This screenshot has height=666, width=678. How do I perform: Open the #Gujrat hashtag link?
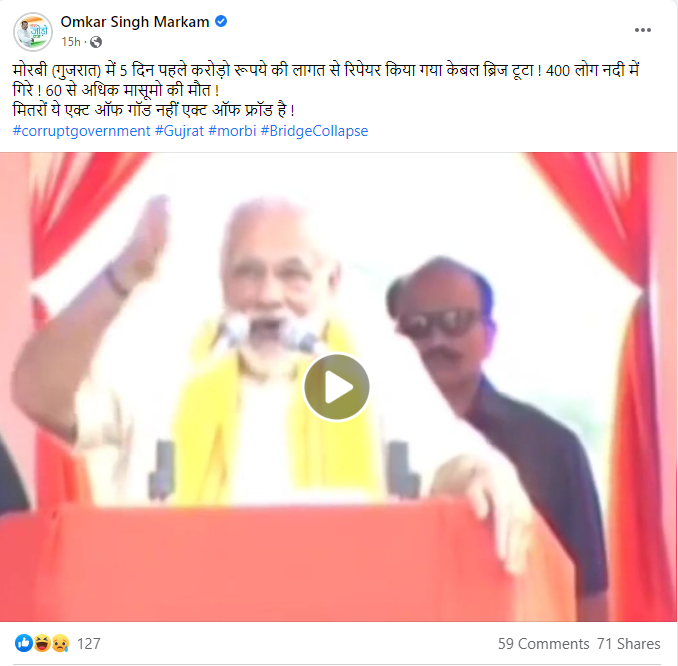click(x=179, y=131)
